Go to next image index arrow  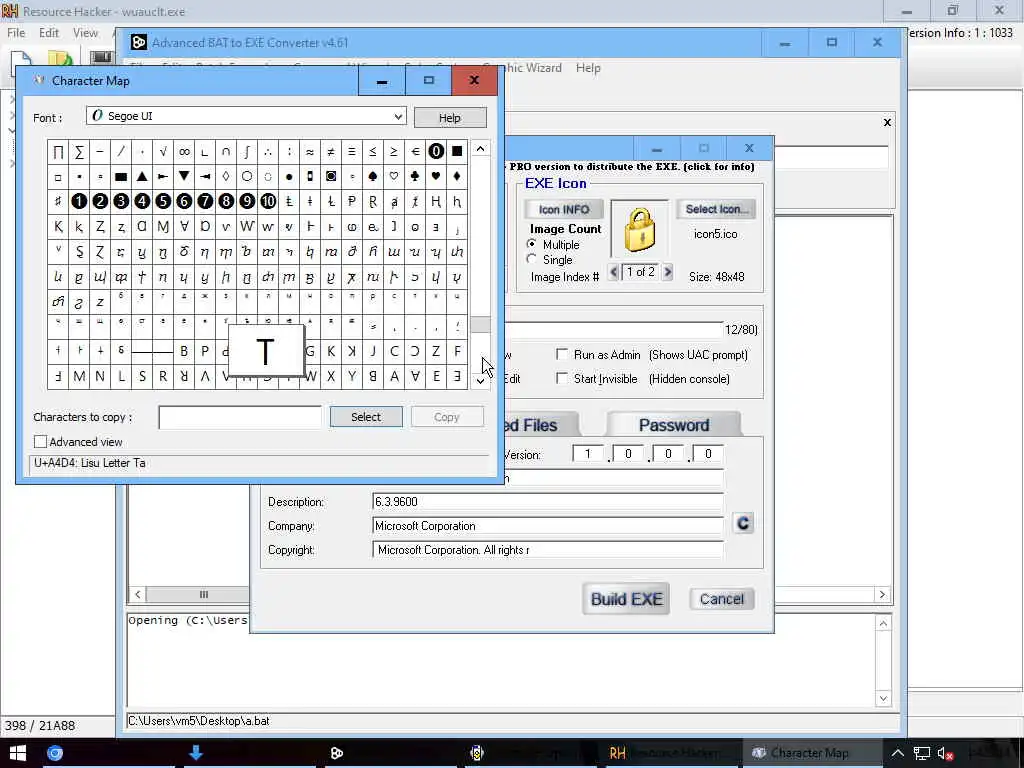tap(667, 272)
